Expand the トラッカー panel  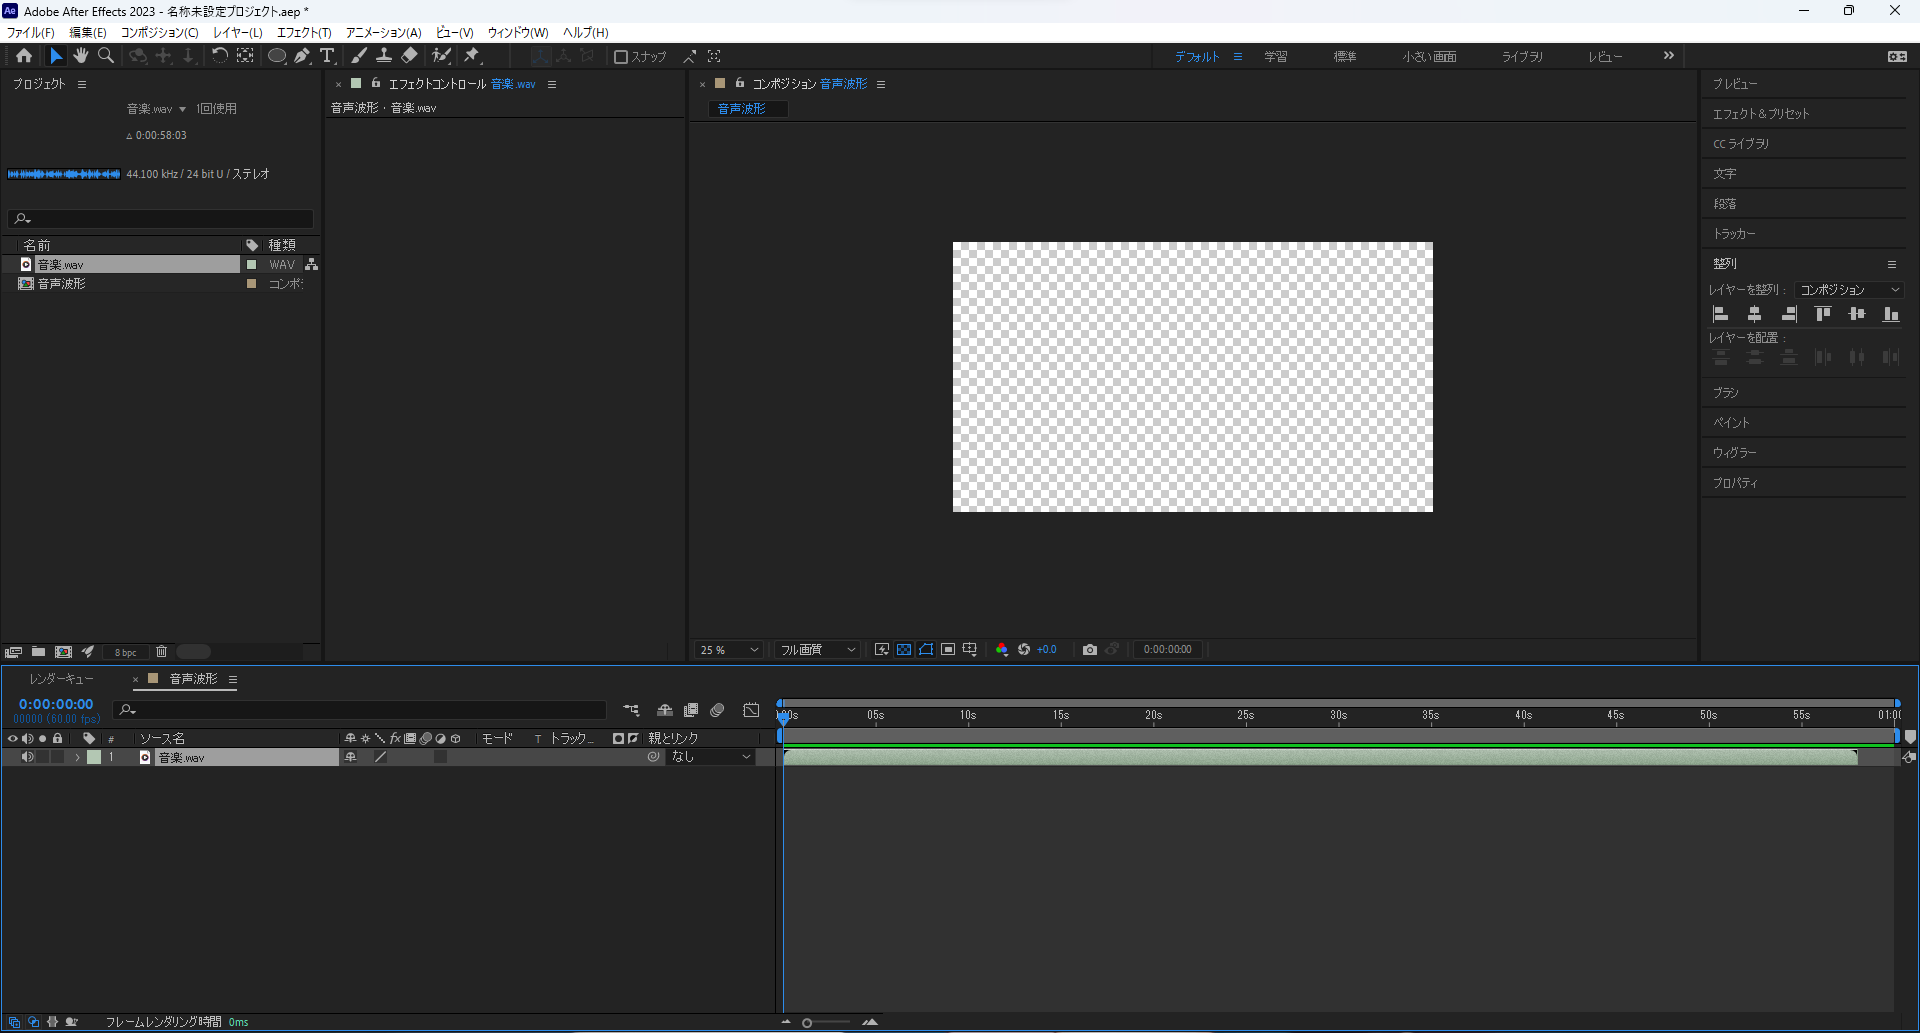point(1734,234)
